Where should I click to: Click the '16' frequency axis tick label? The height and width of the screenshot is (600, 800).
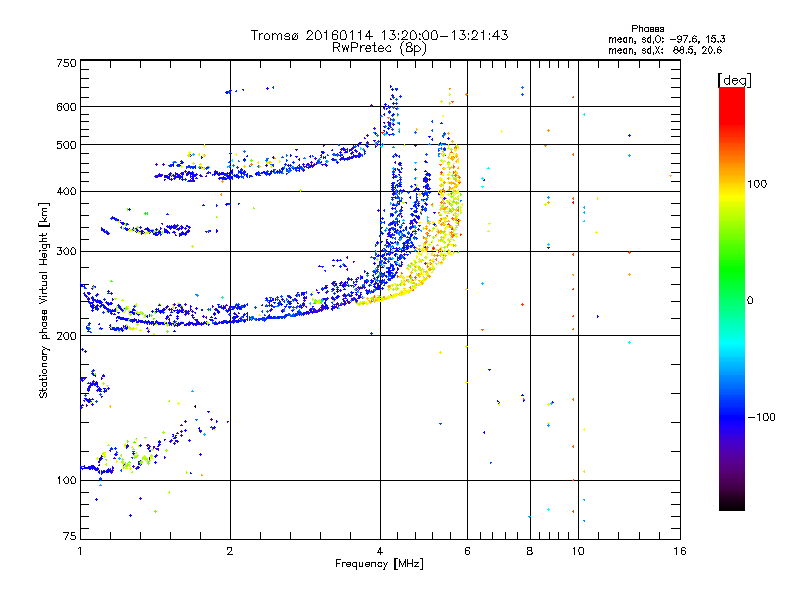coord(680,551)
